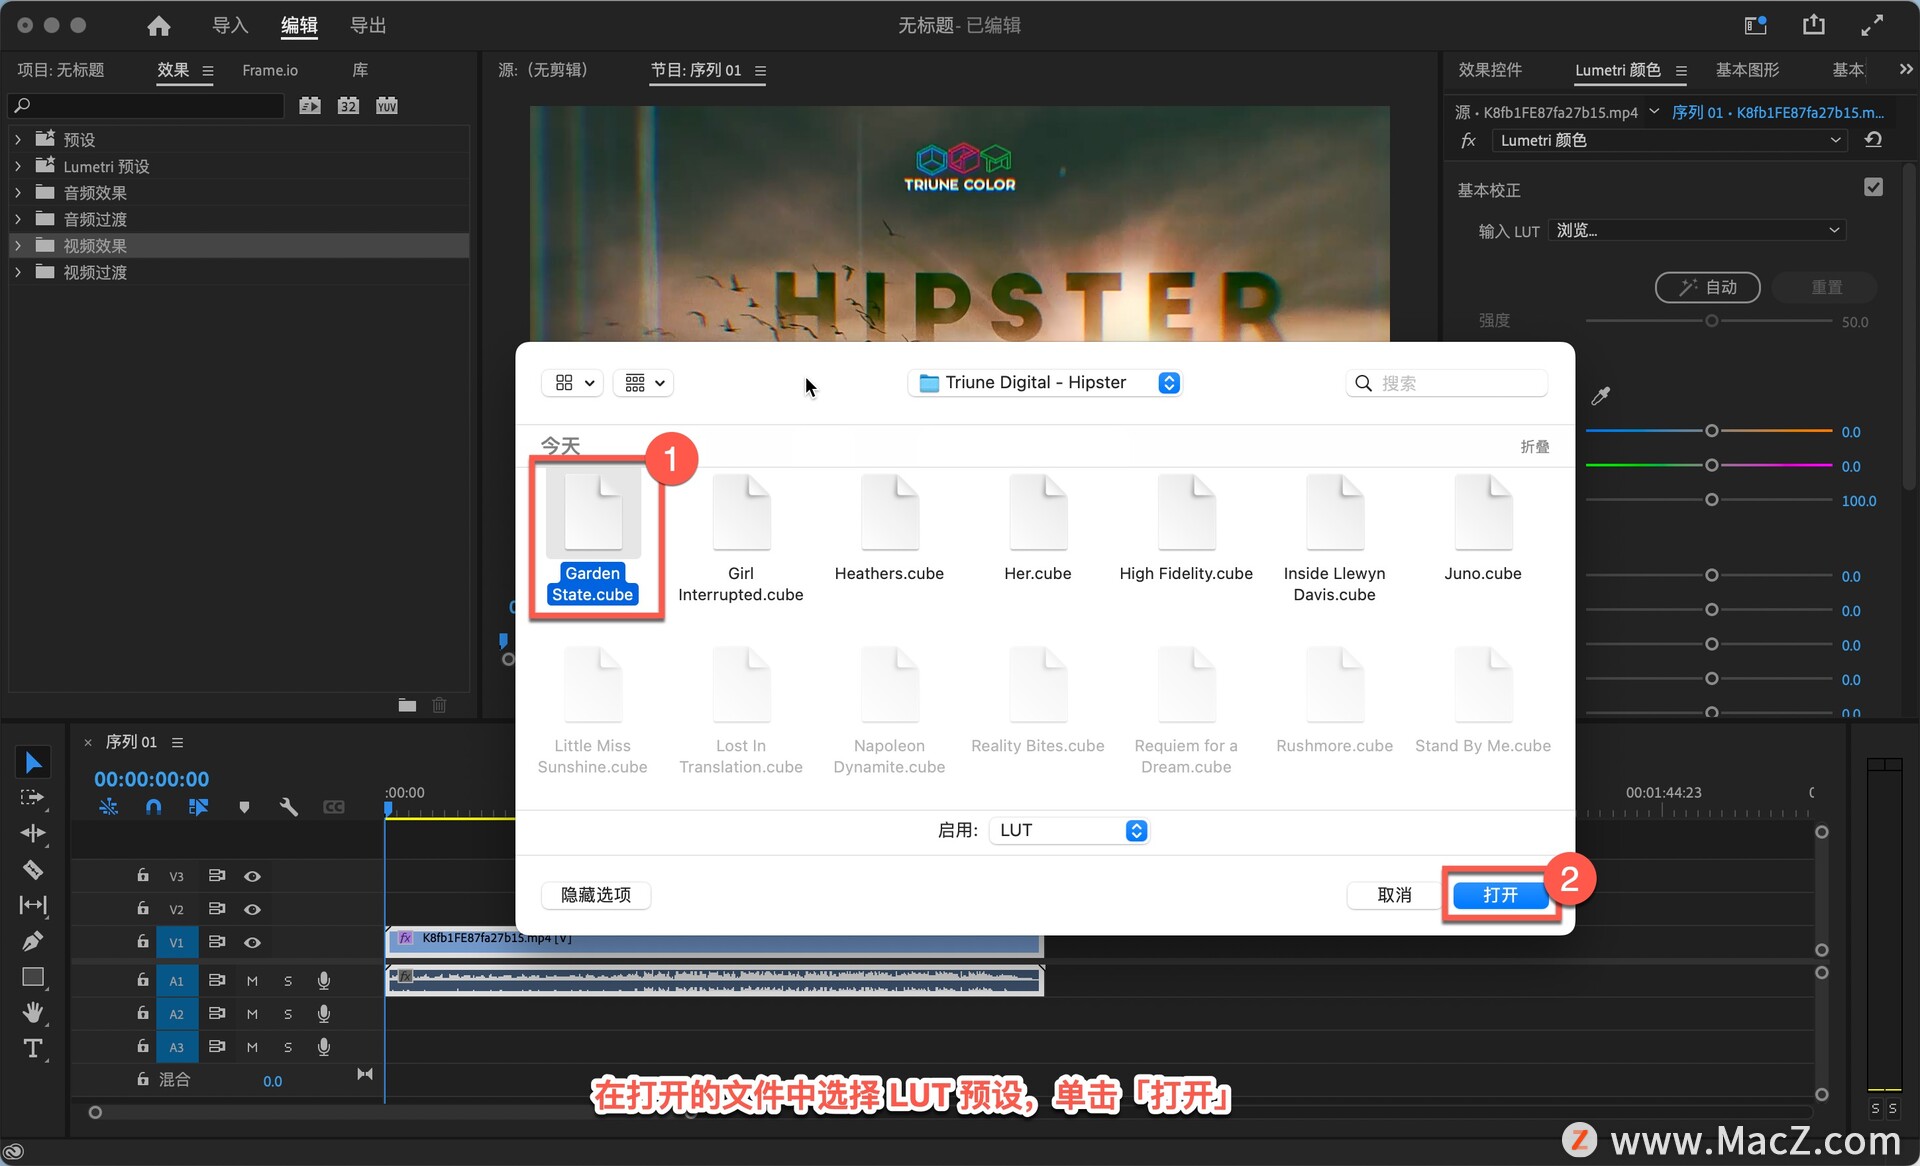Open the grouping options dropdown in dialog
The image size is (1920, 1166).
pos(643,383)
